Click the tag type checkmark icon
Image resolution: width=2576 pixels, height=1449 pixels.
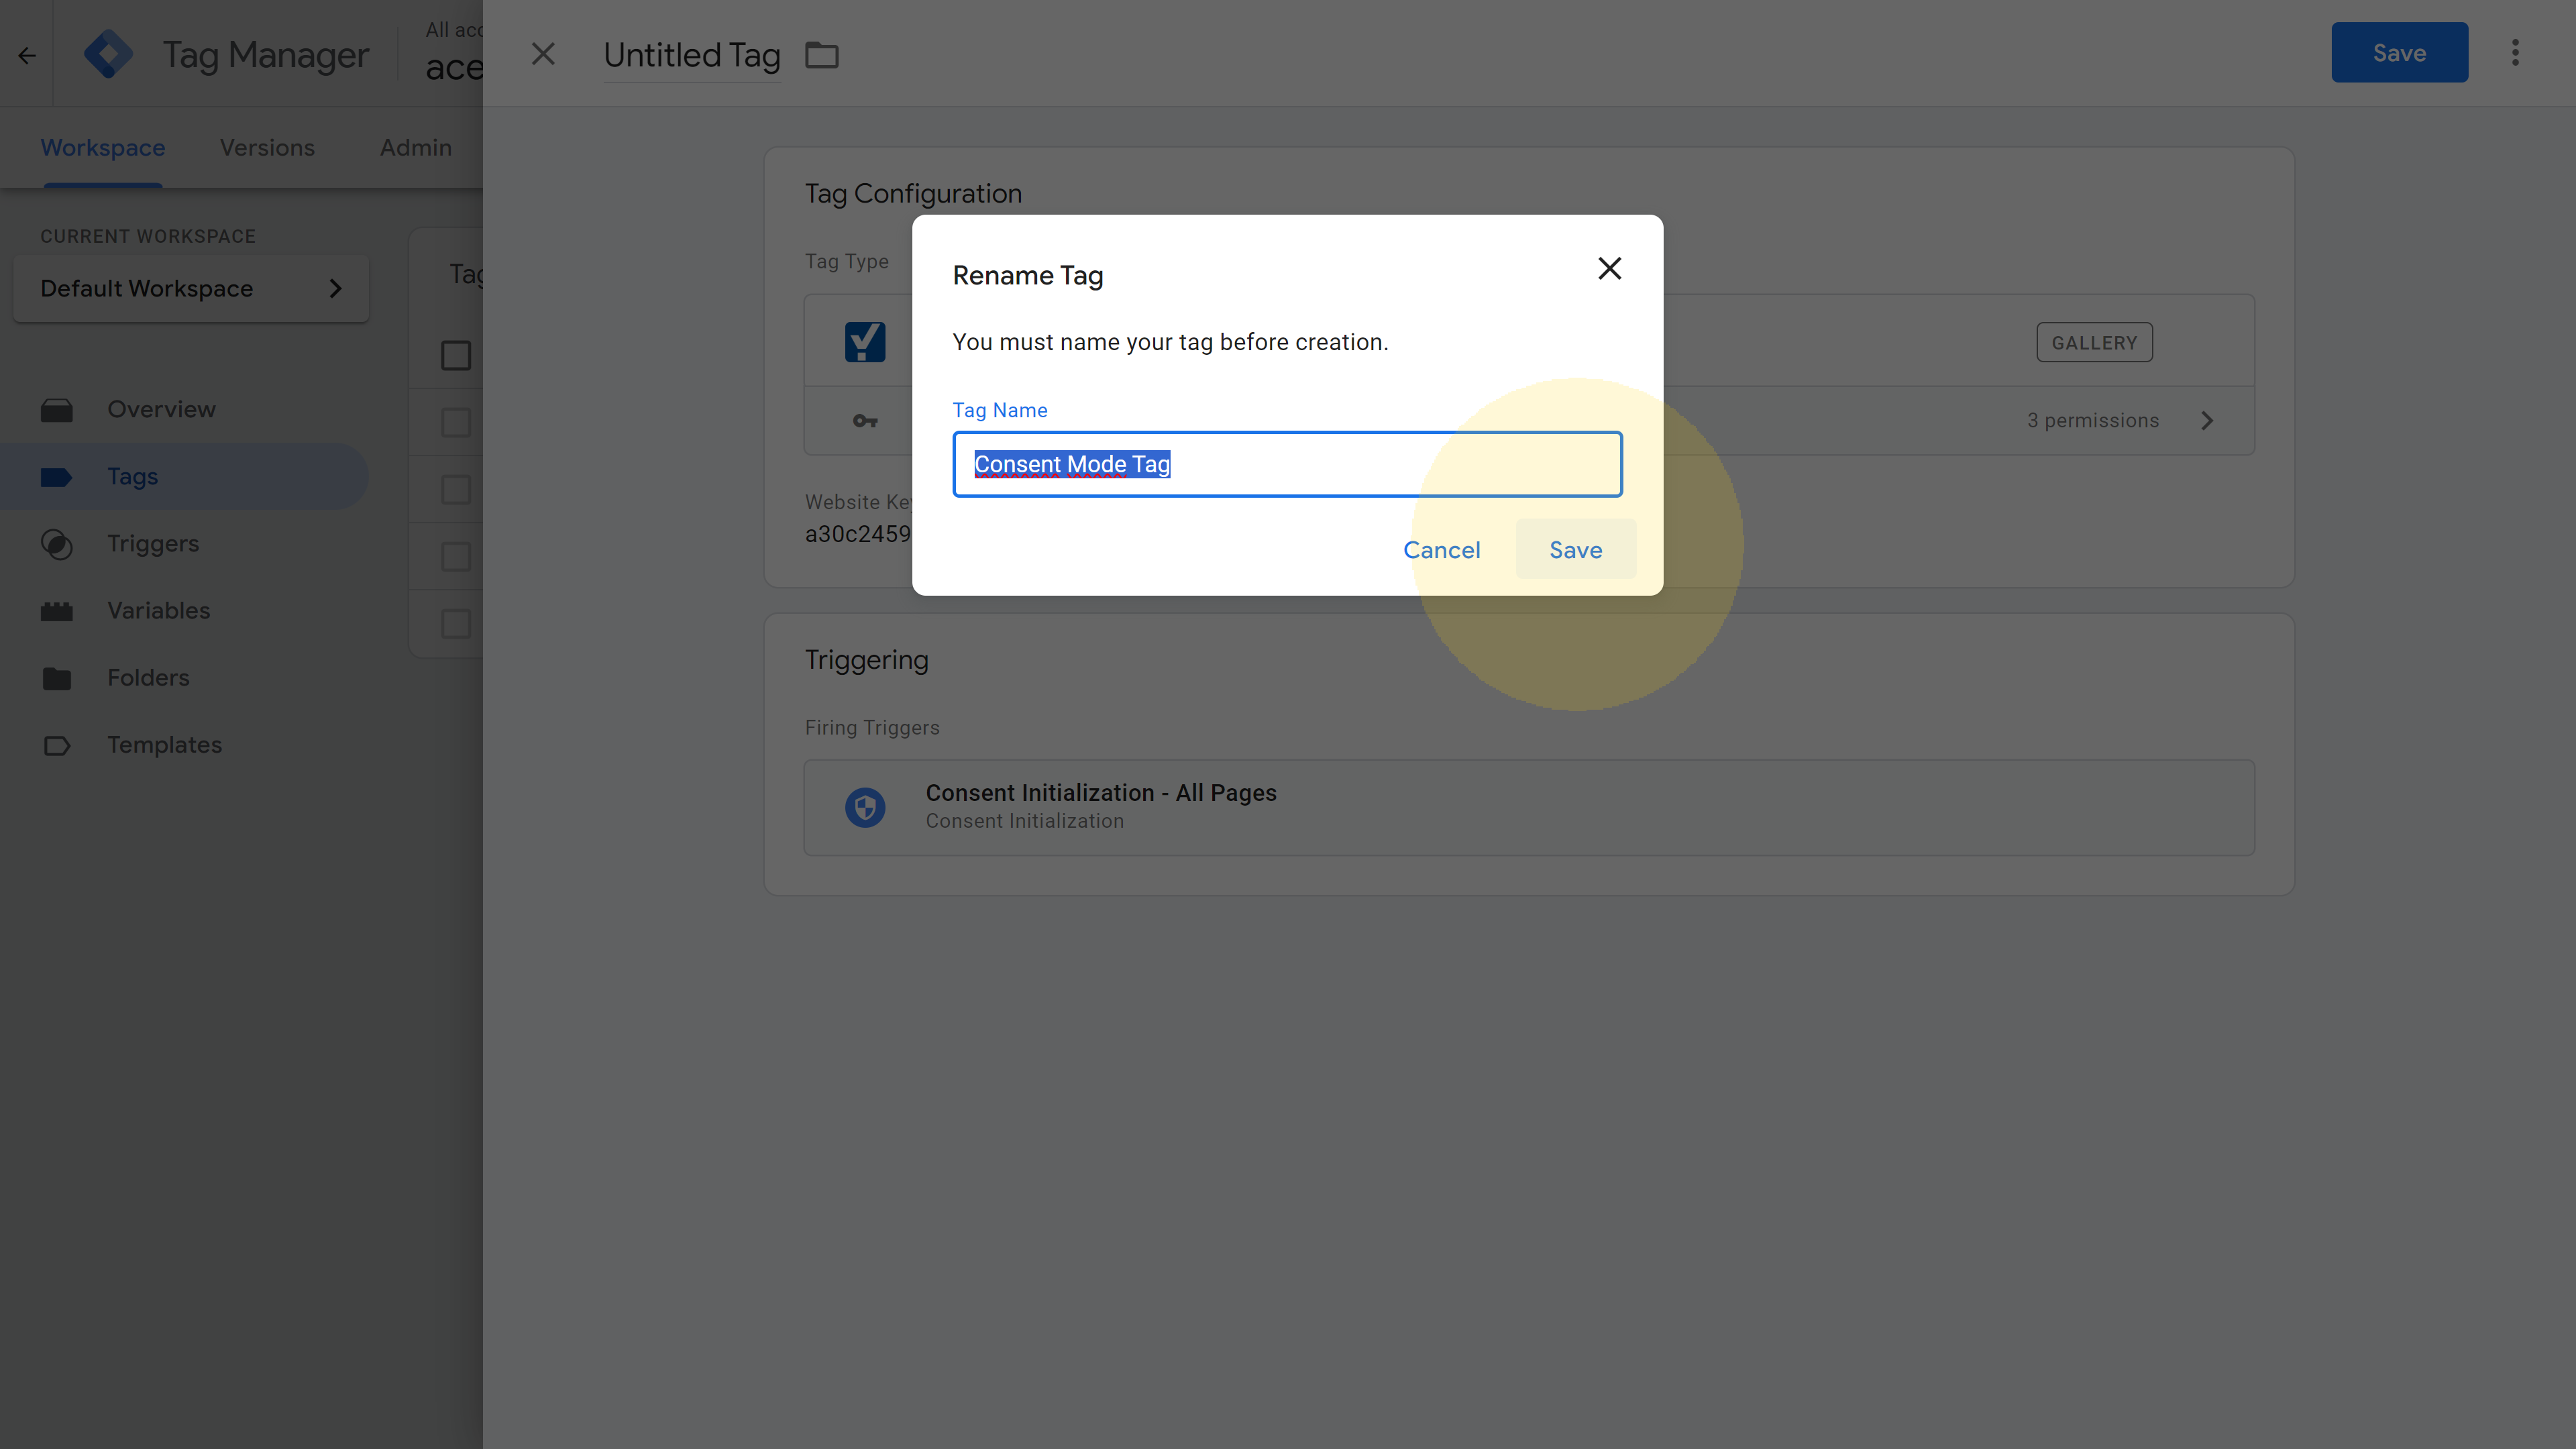point(865,342)
